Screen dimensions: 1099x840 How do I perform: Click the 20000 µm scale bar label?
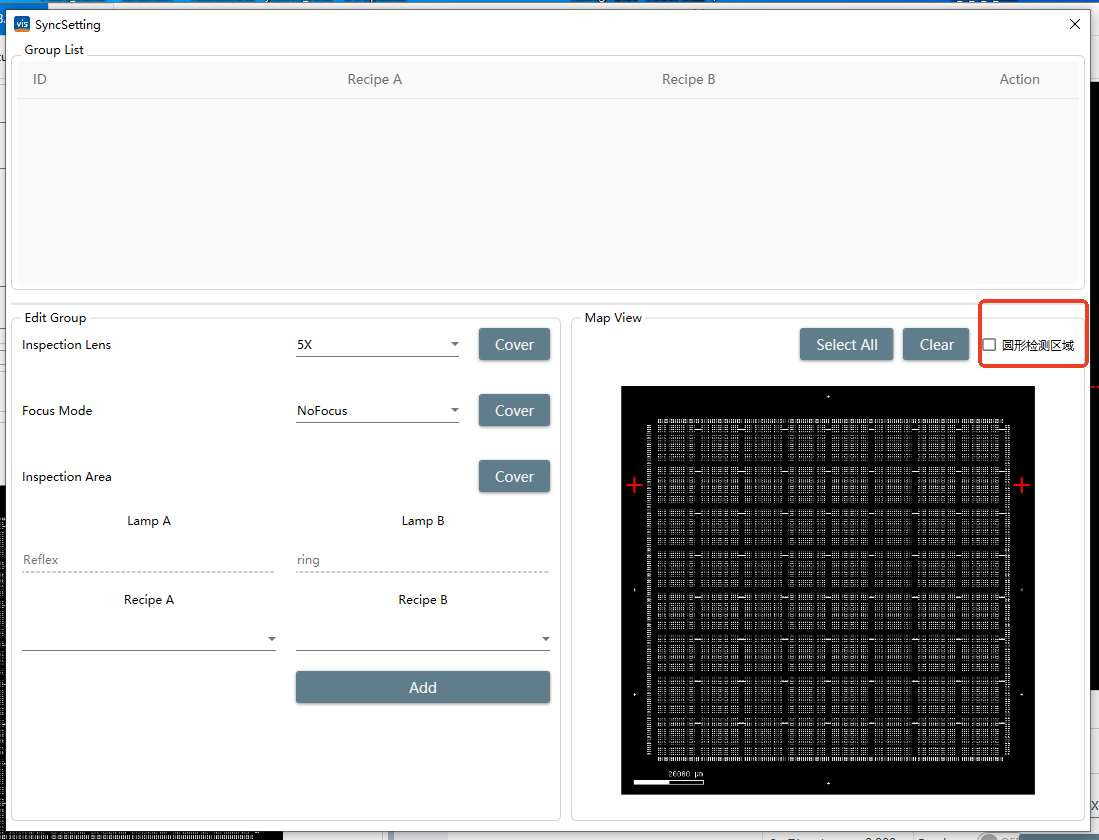[x=685, y=774]
